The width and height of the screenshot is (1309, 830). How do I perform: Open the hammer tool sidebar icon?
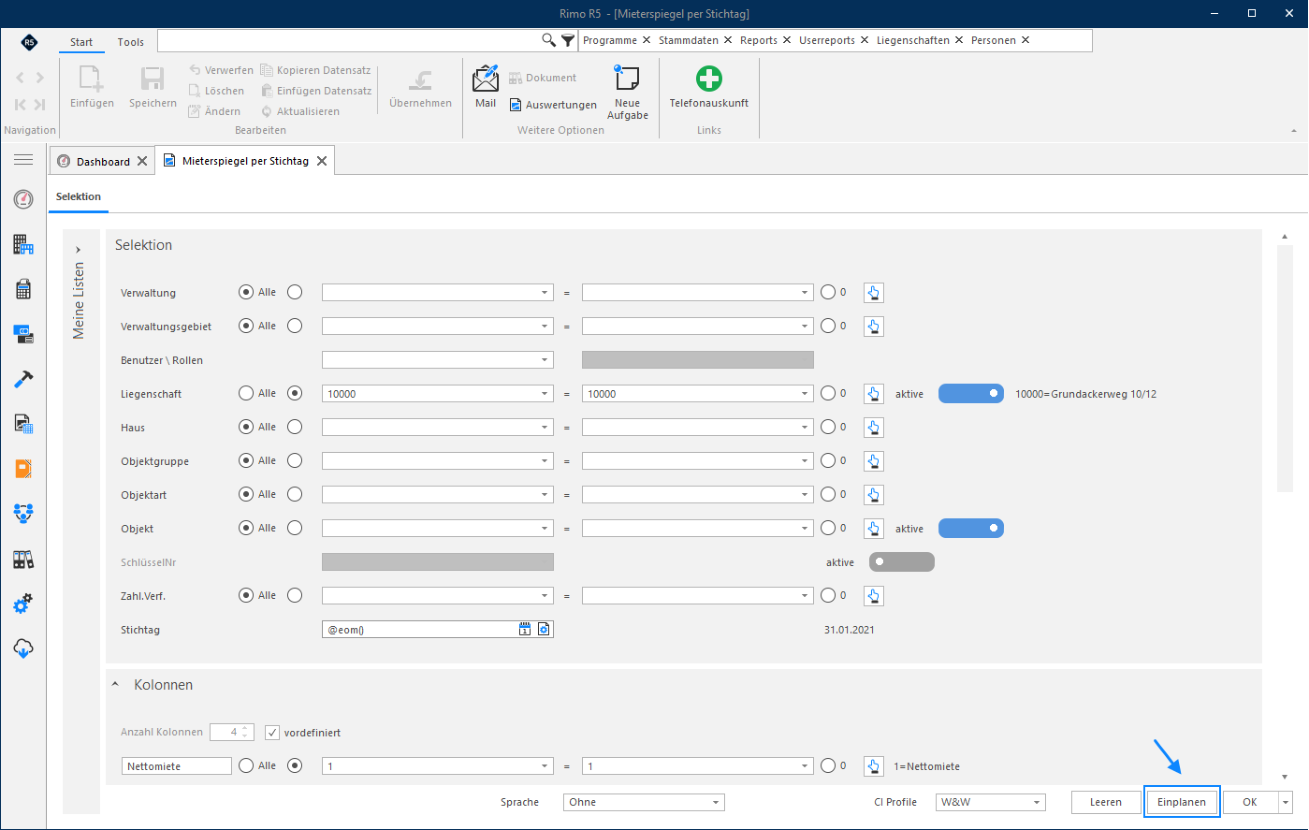(23, 379)
